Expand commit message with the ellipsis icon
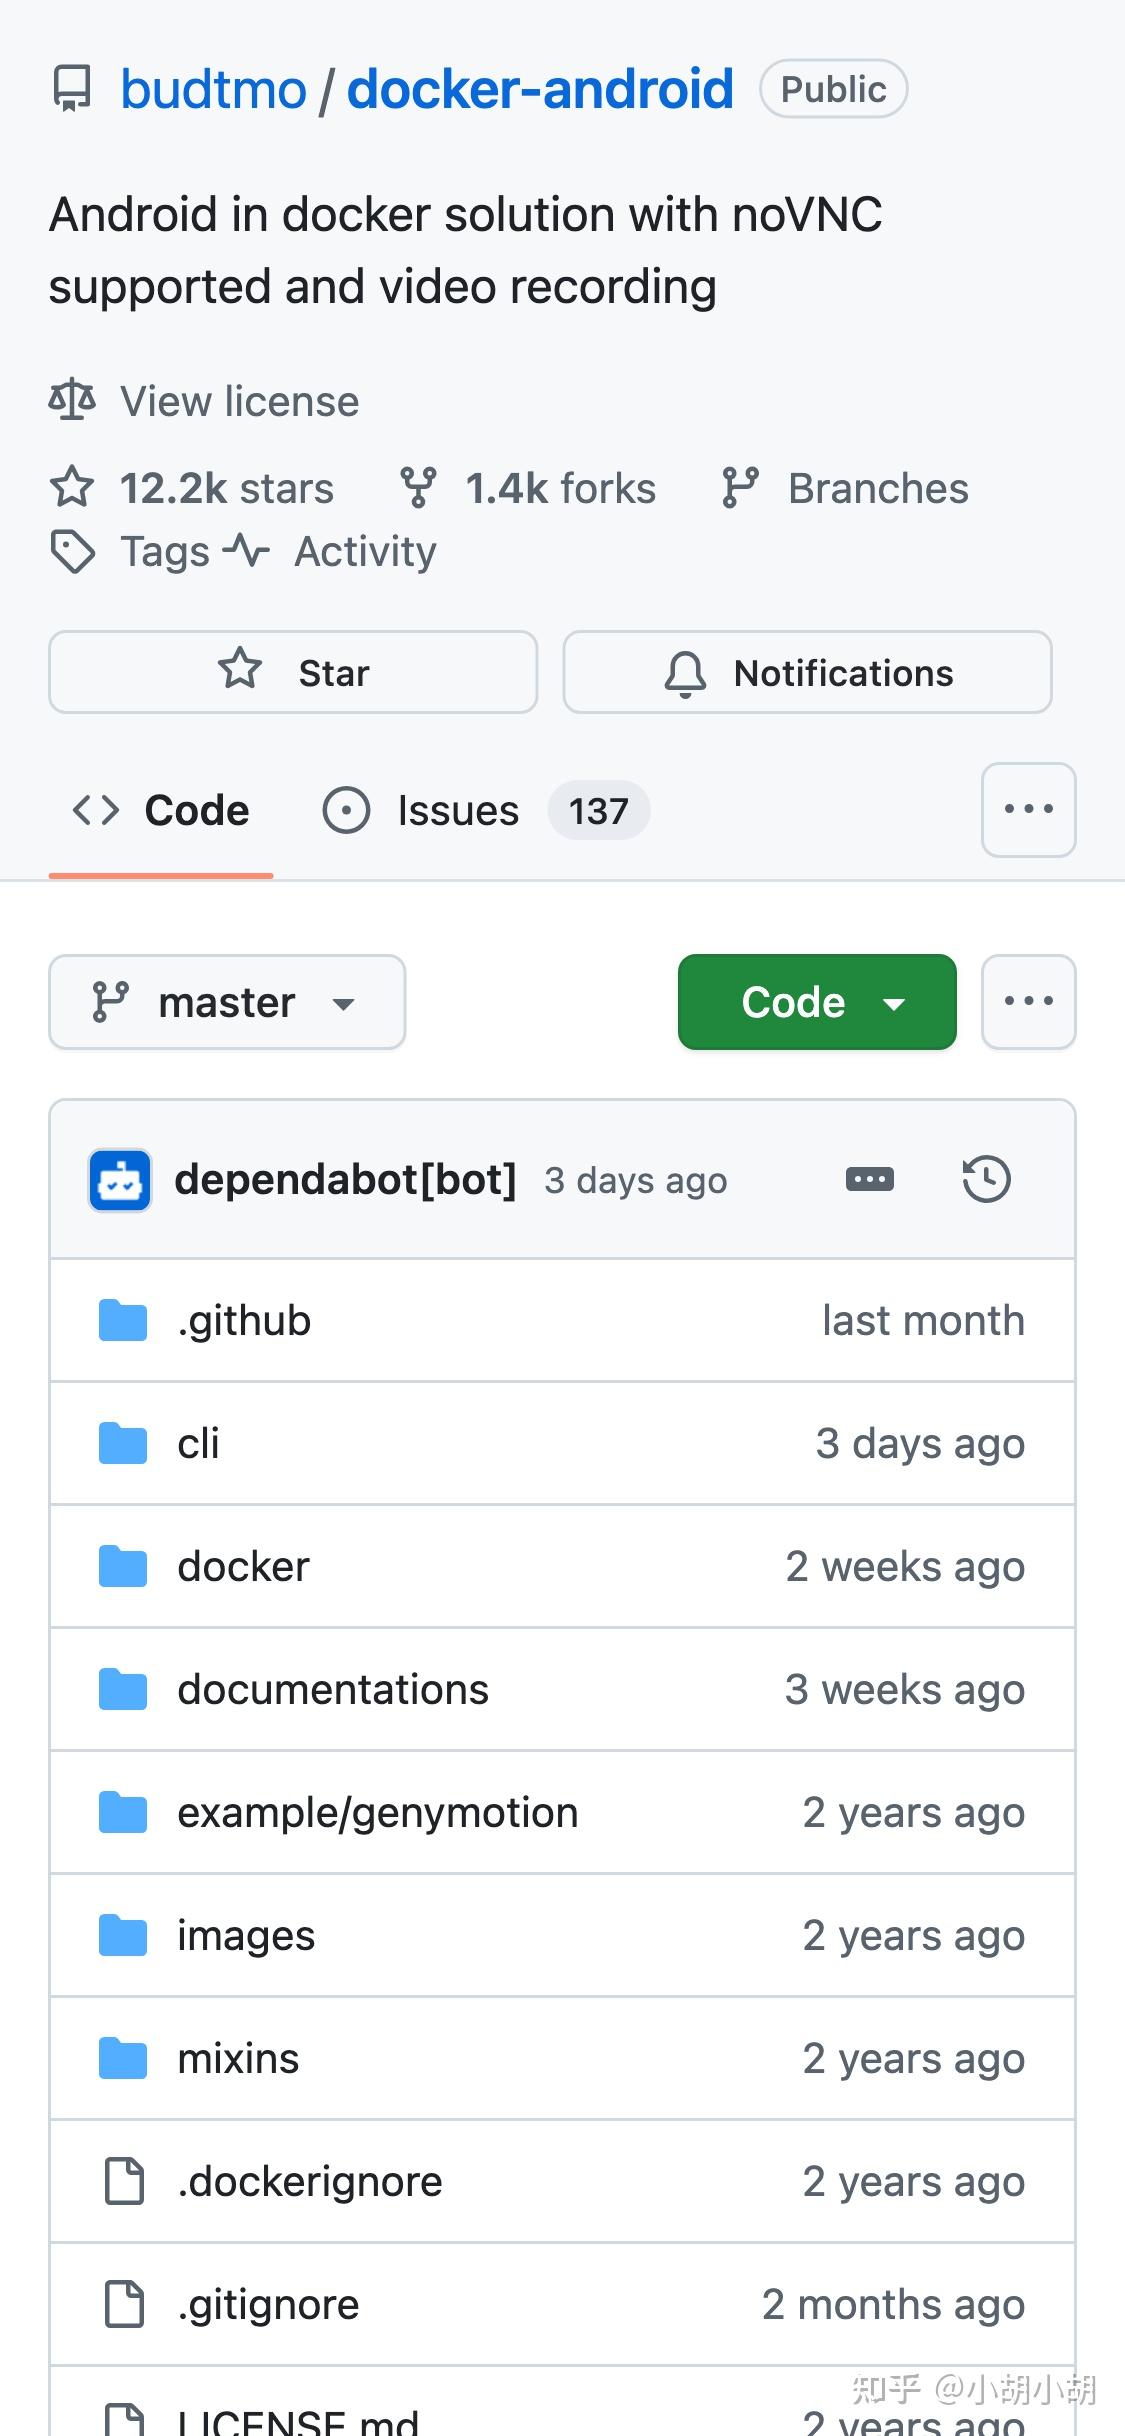 (870, 1180)
